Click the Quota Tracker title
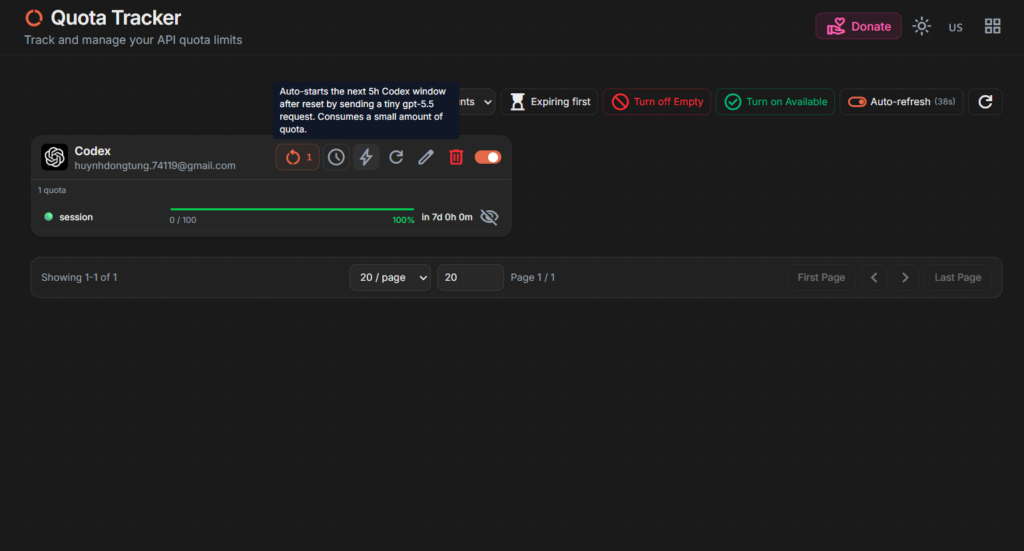The height and width of the screenshot is (551, 1024). click(116, 18)
